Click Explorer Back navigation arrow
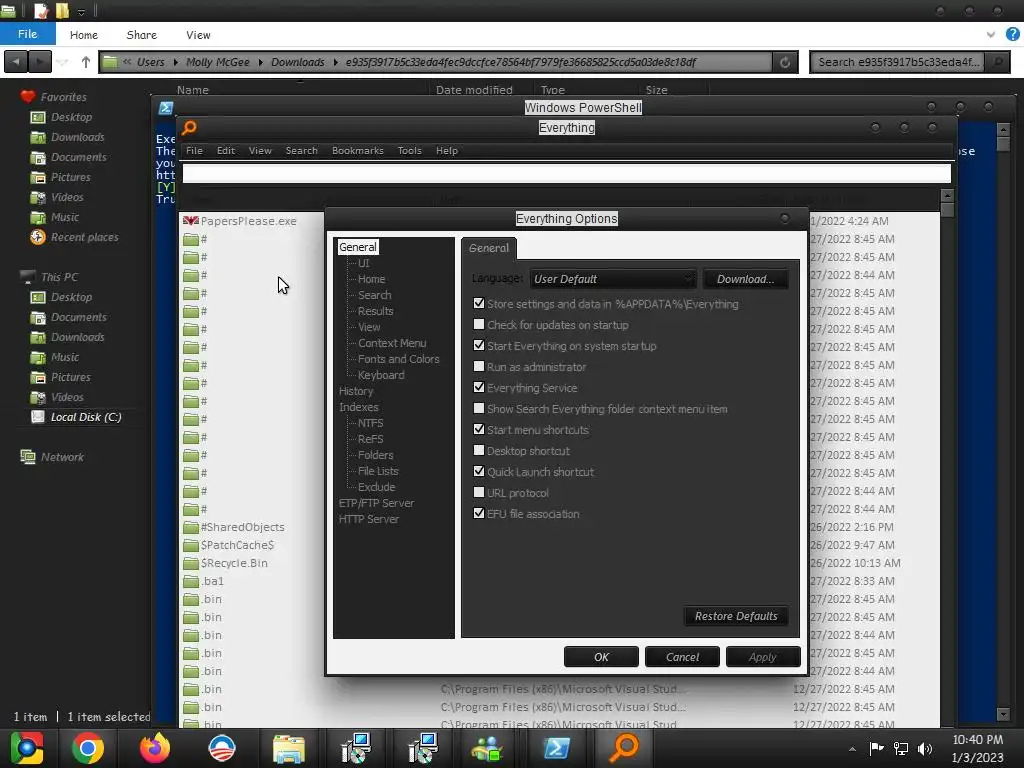This screenshot has height=768, width=1024. point(16,62)
